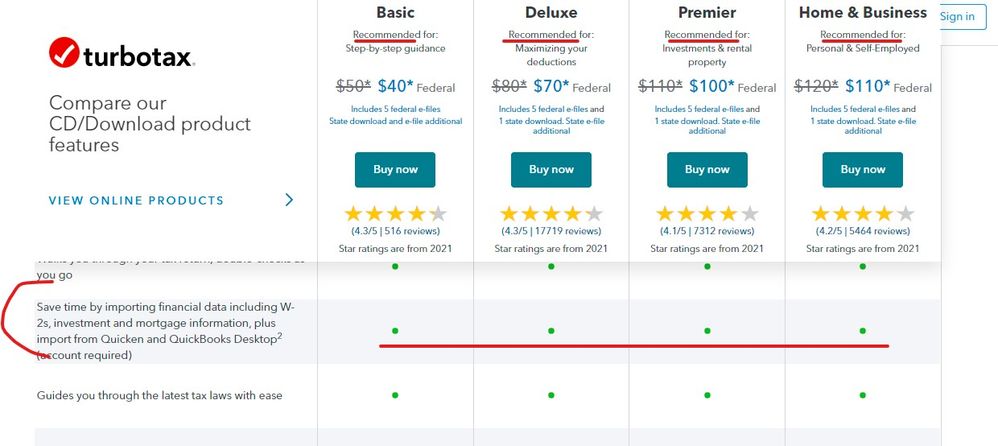
Task: Open the View Online Products link
Action: [x=136, y=200]
